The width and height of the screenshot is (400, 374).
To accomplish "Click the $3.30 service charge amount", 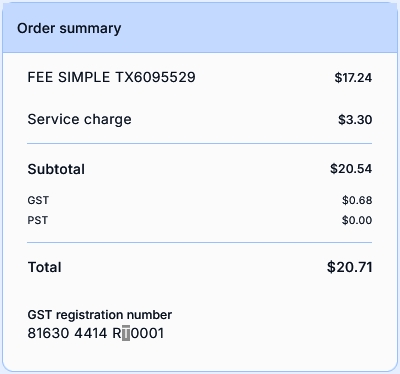I will tap(355, 120).
